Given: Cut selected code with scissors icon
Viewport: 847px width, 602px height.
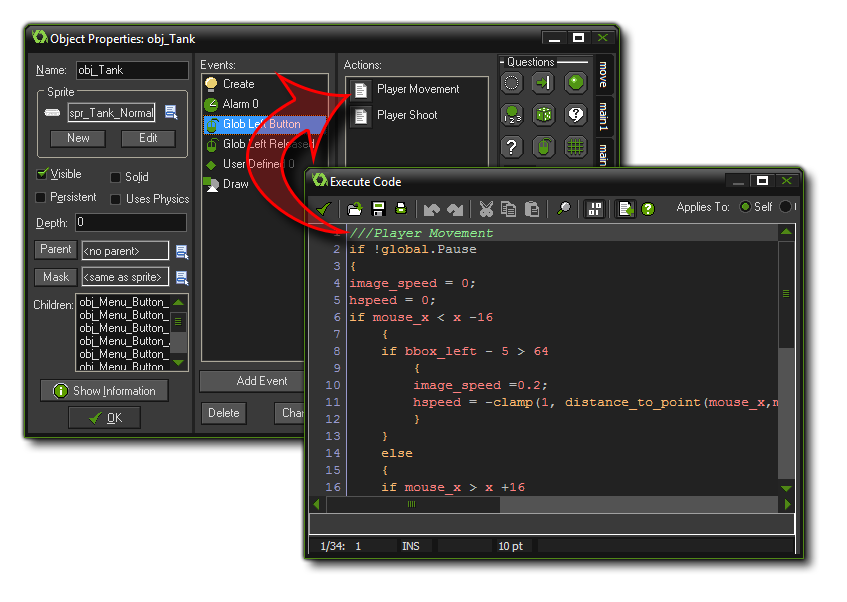Looking at the screenshot, I should 486,209.
